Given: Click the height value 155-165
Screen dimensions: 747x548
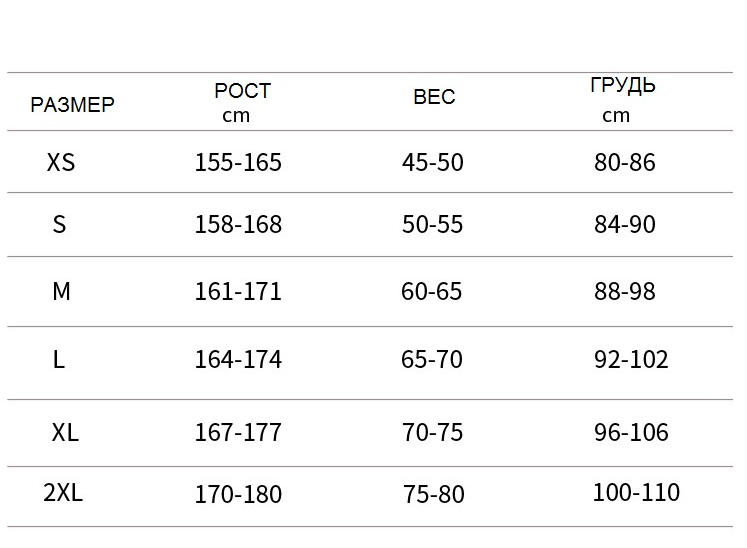Looking at the screenshot, I should (x=238, y=162).
